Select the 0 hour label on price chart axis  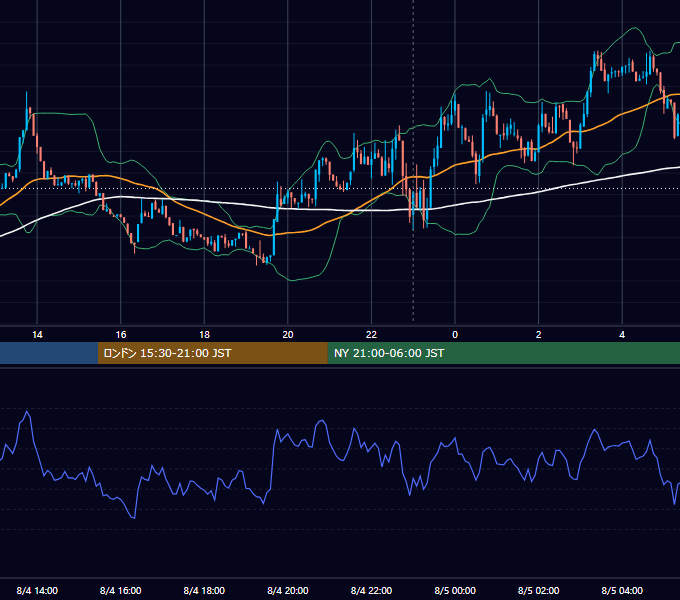click(455, 335)
